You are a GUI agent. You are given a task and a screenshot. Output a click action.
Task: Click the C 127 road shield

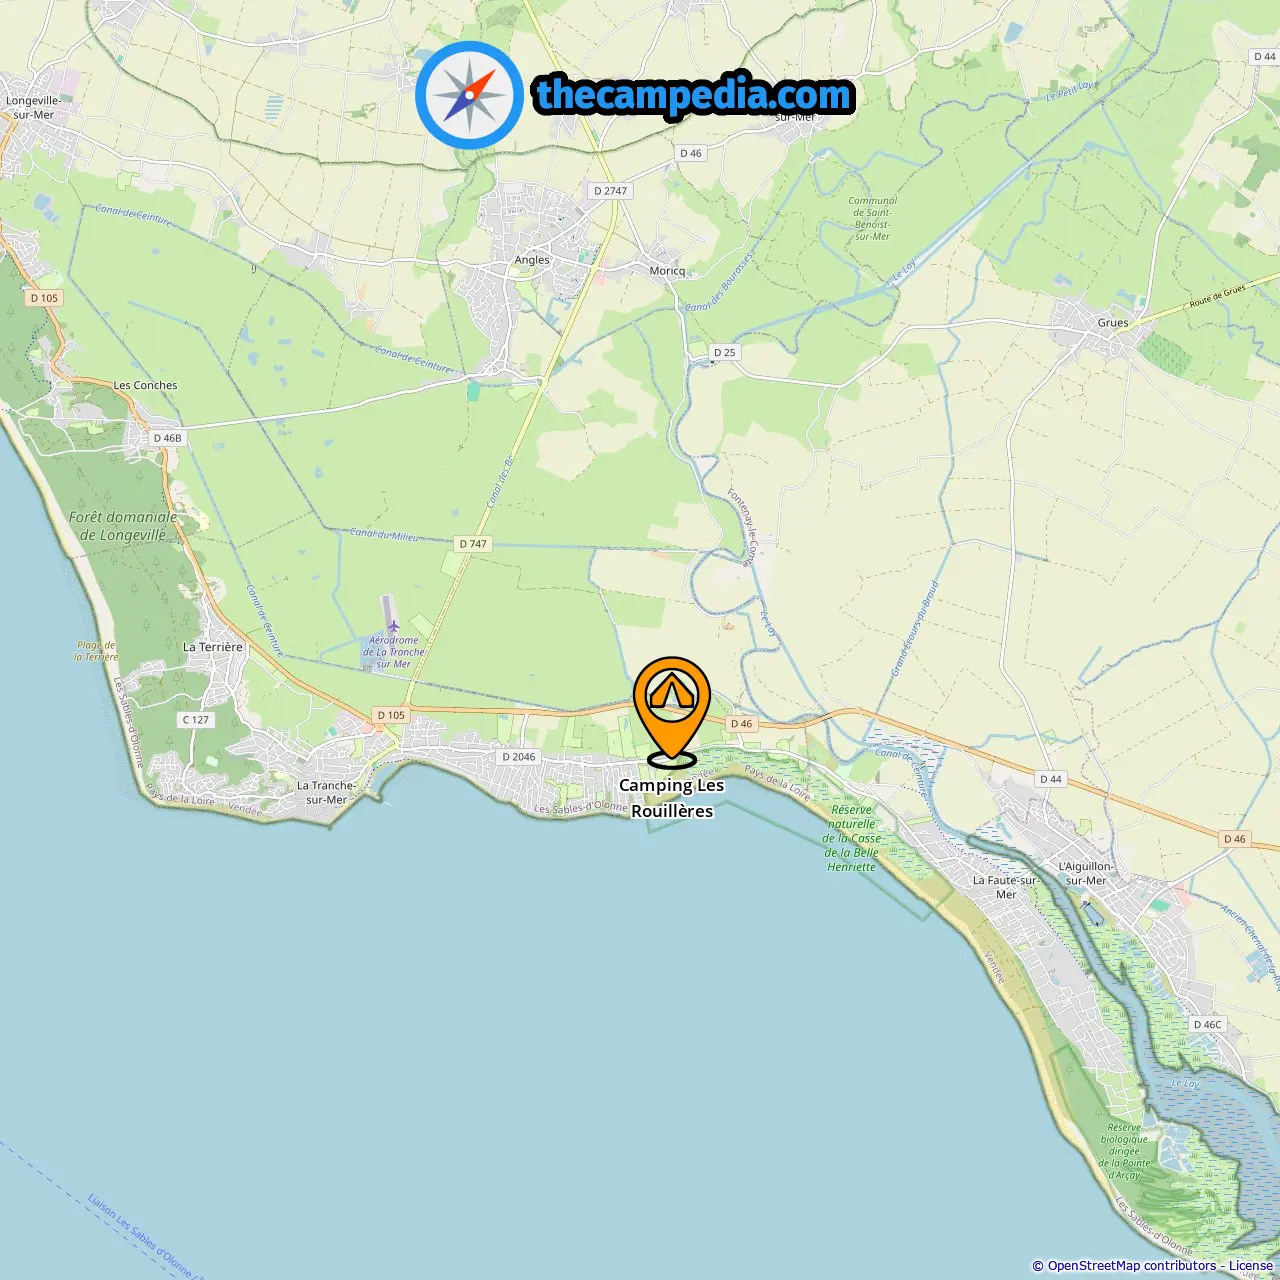pos(196,720)
